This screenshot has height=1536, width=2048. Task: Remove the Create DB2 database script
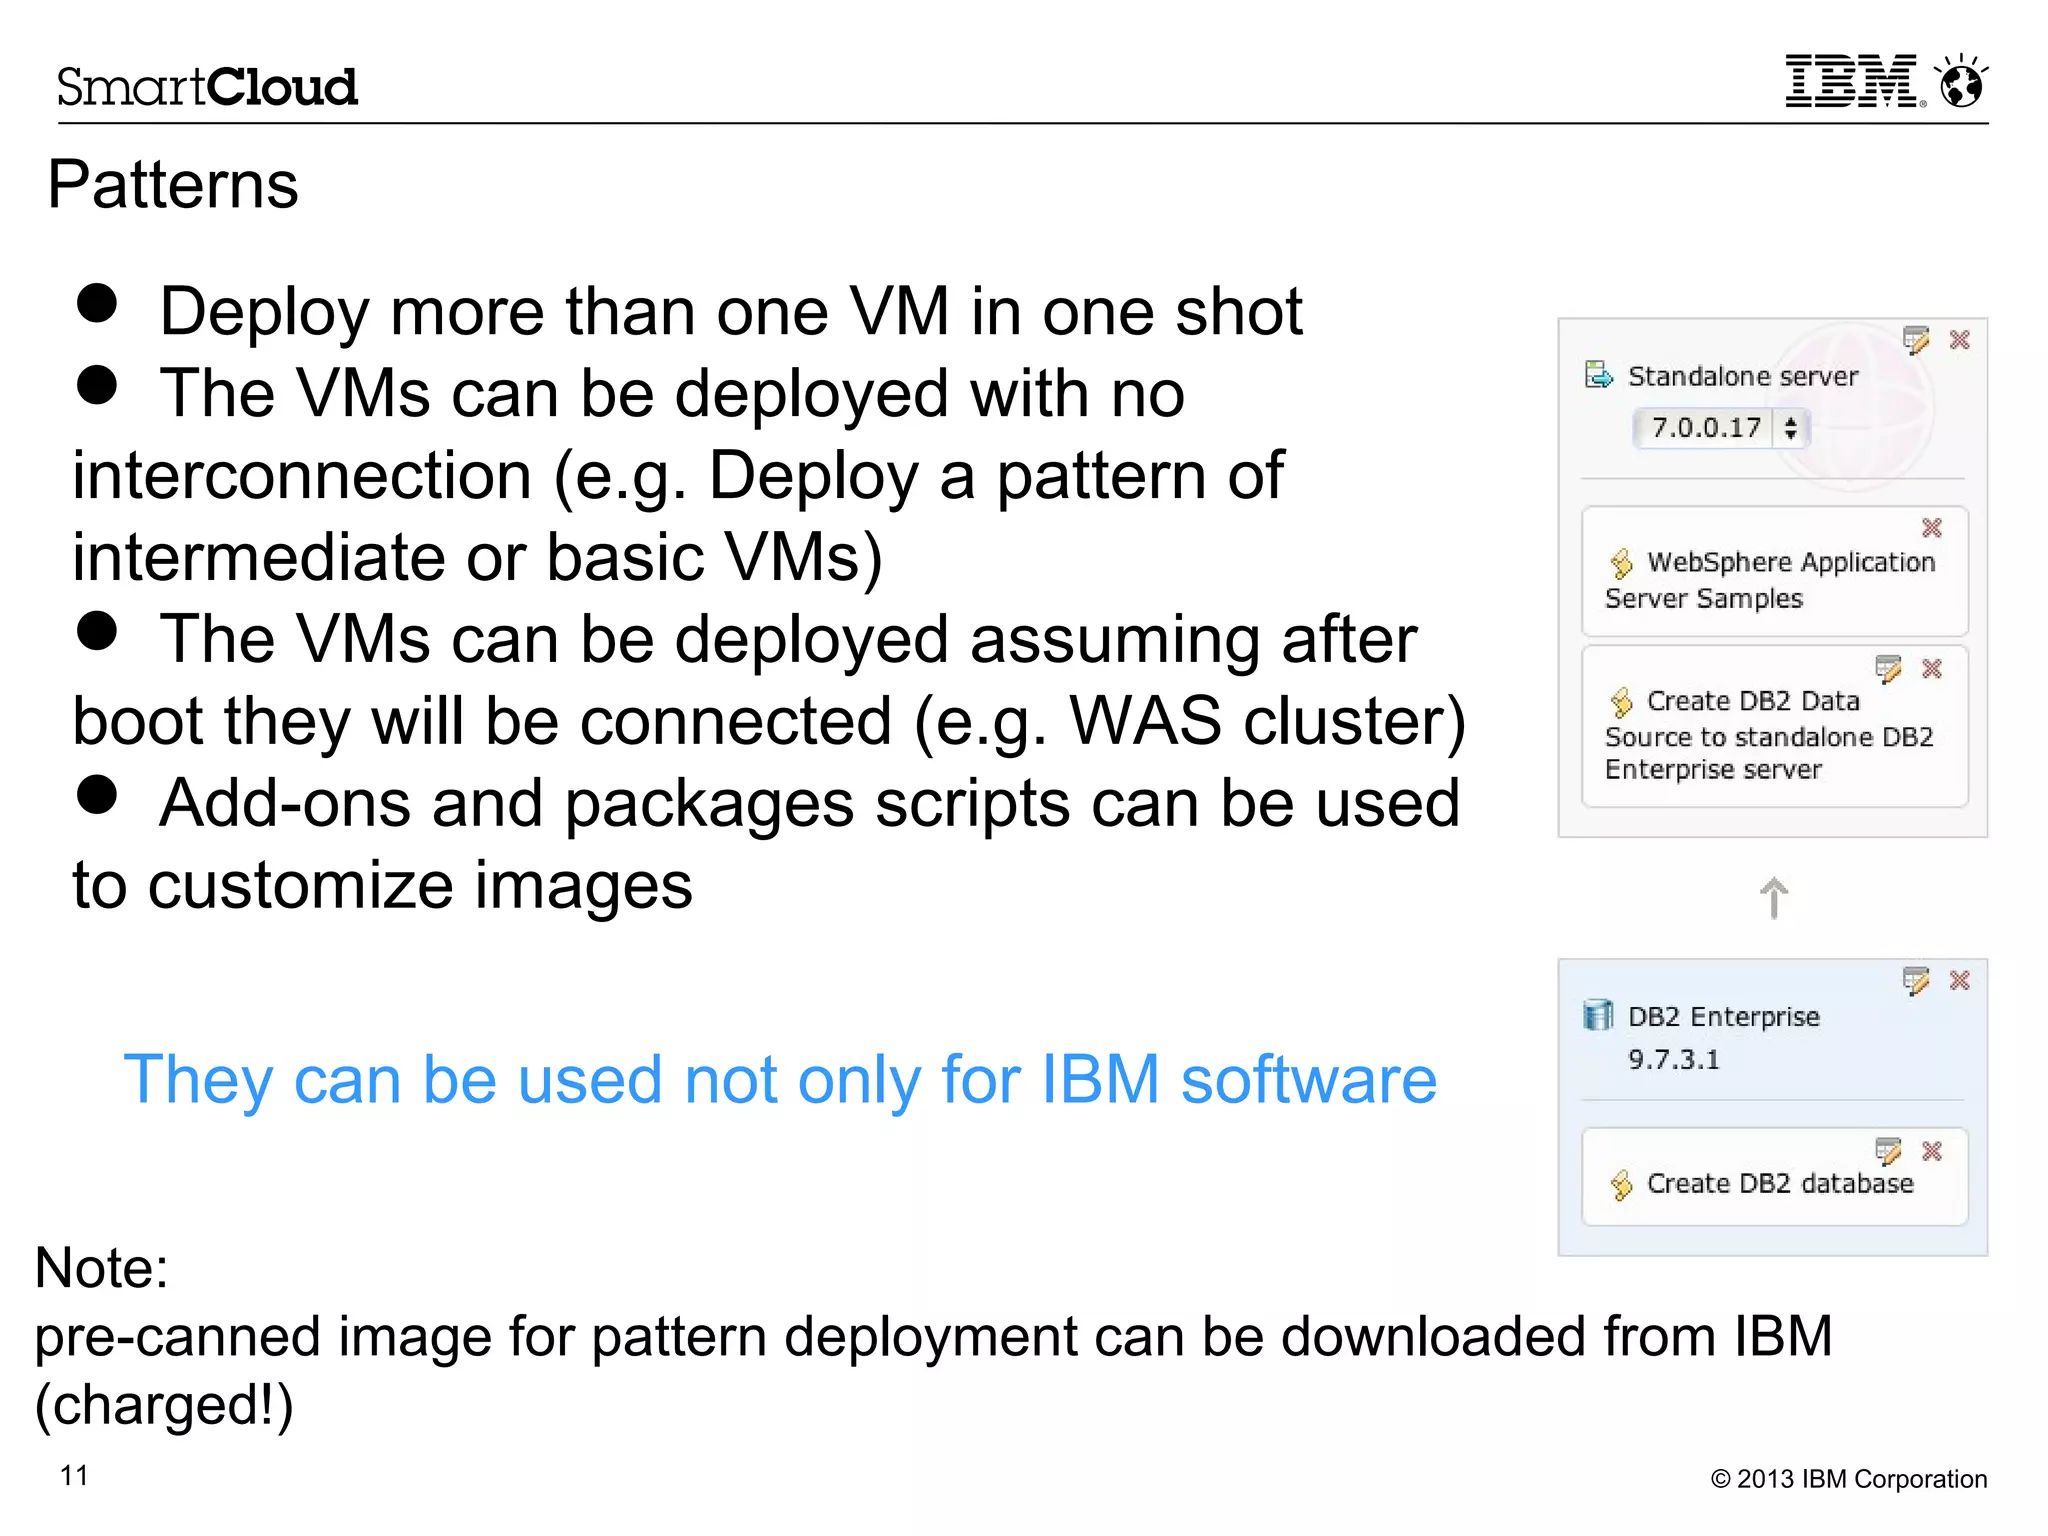pyautogui.click(x=1932, y=1151)
